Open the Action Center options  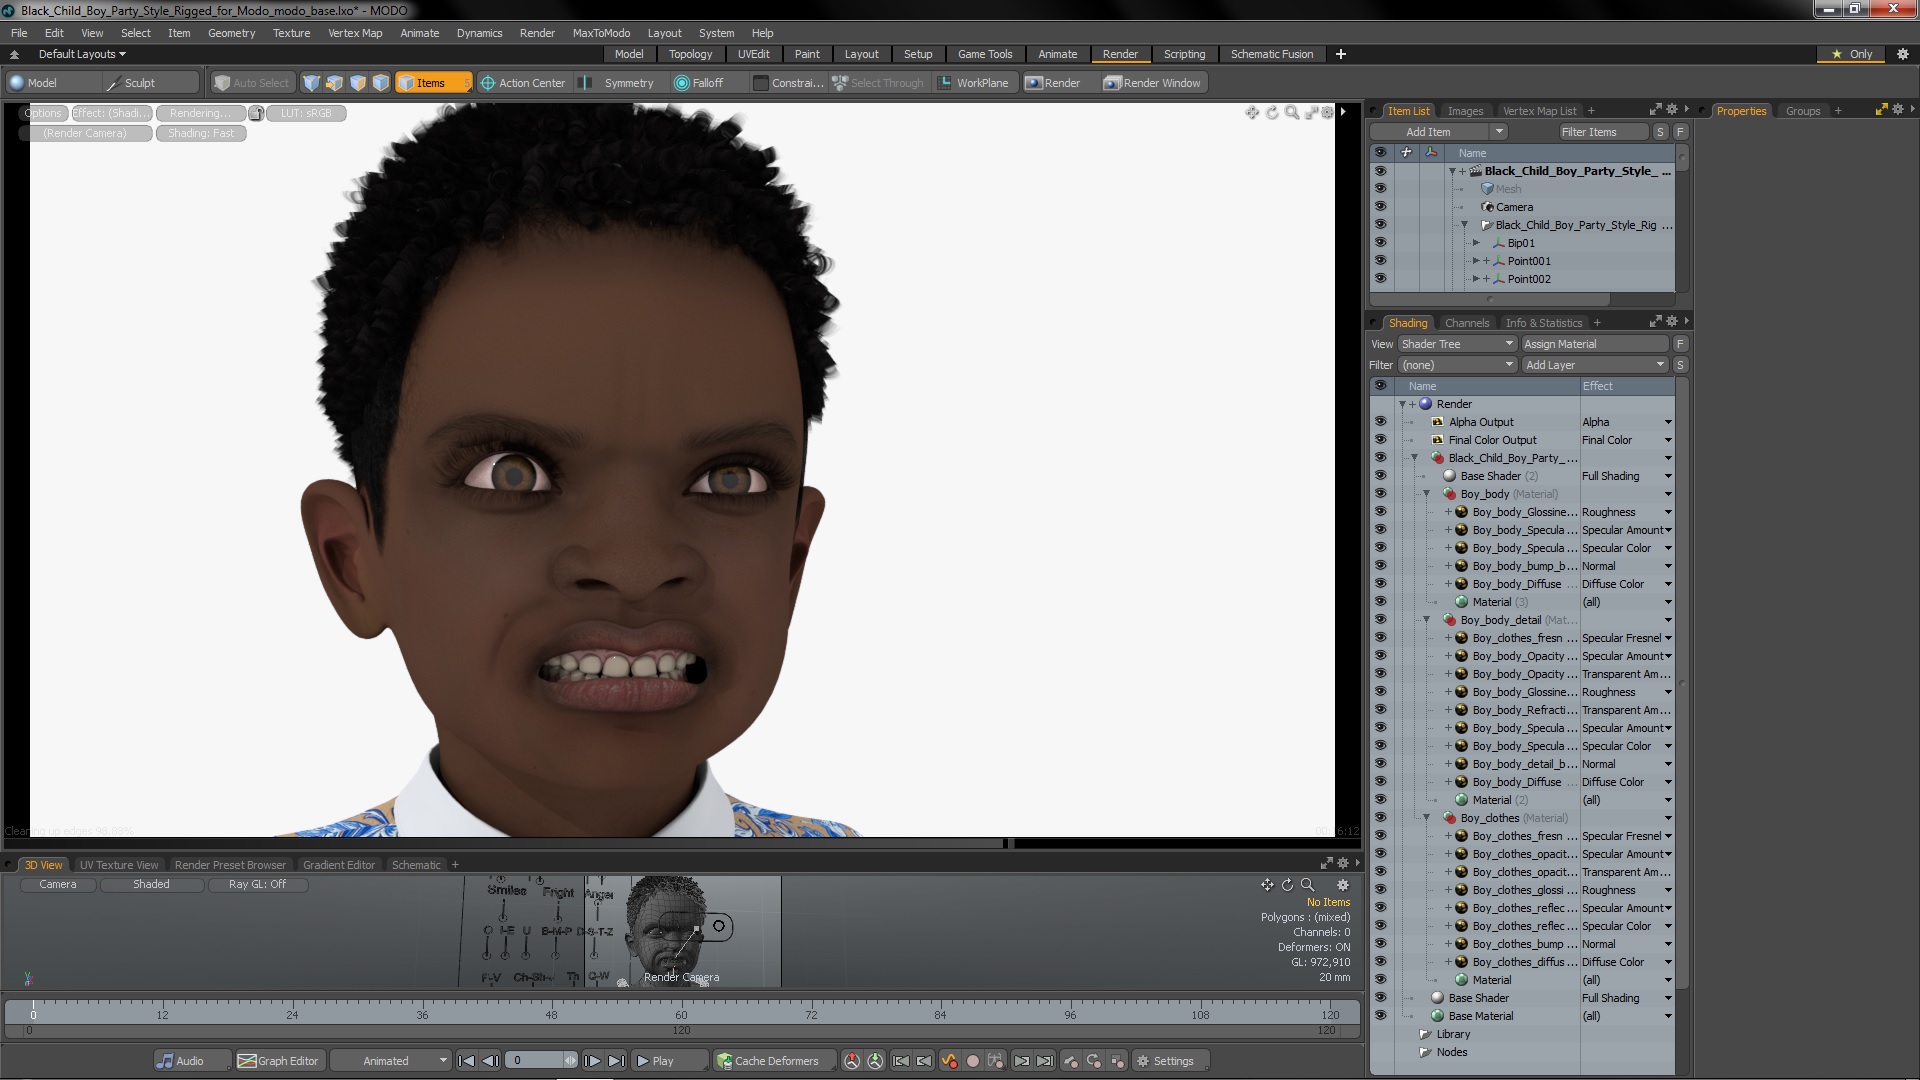tap(523, 83)
